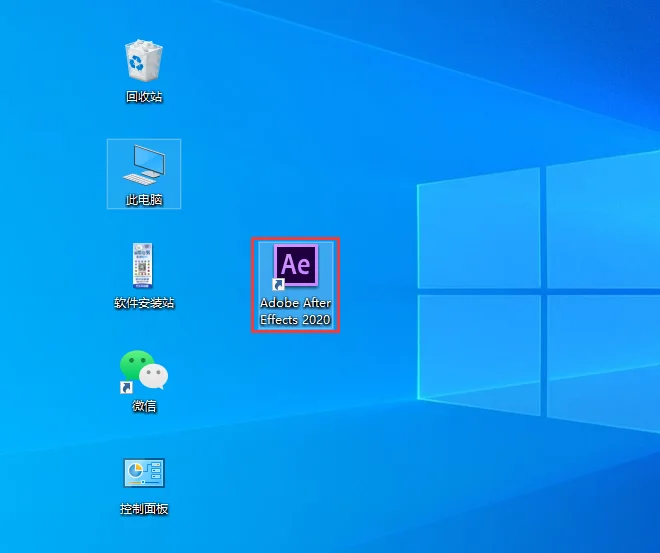Click the 回收站 text label

(144, 97)
